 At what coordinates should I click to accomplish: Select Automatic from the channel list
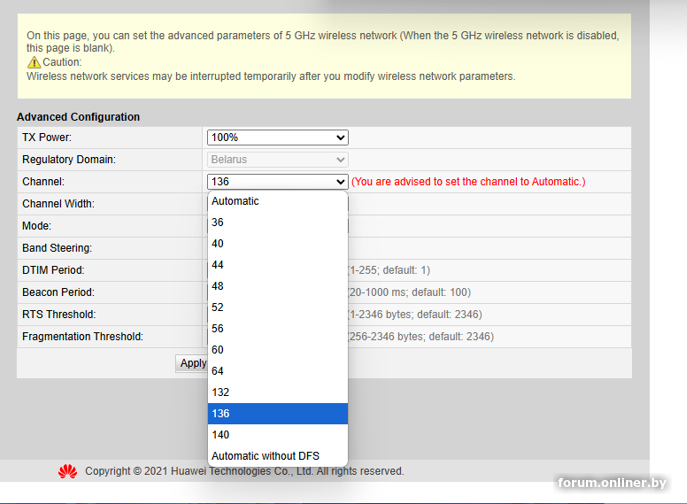tap(277, 201)
